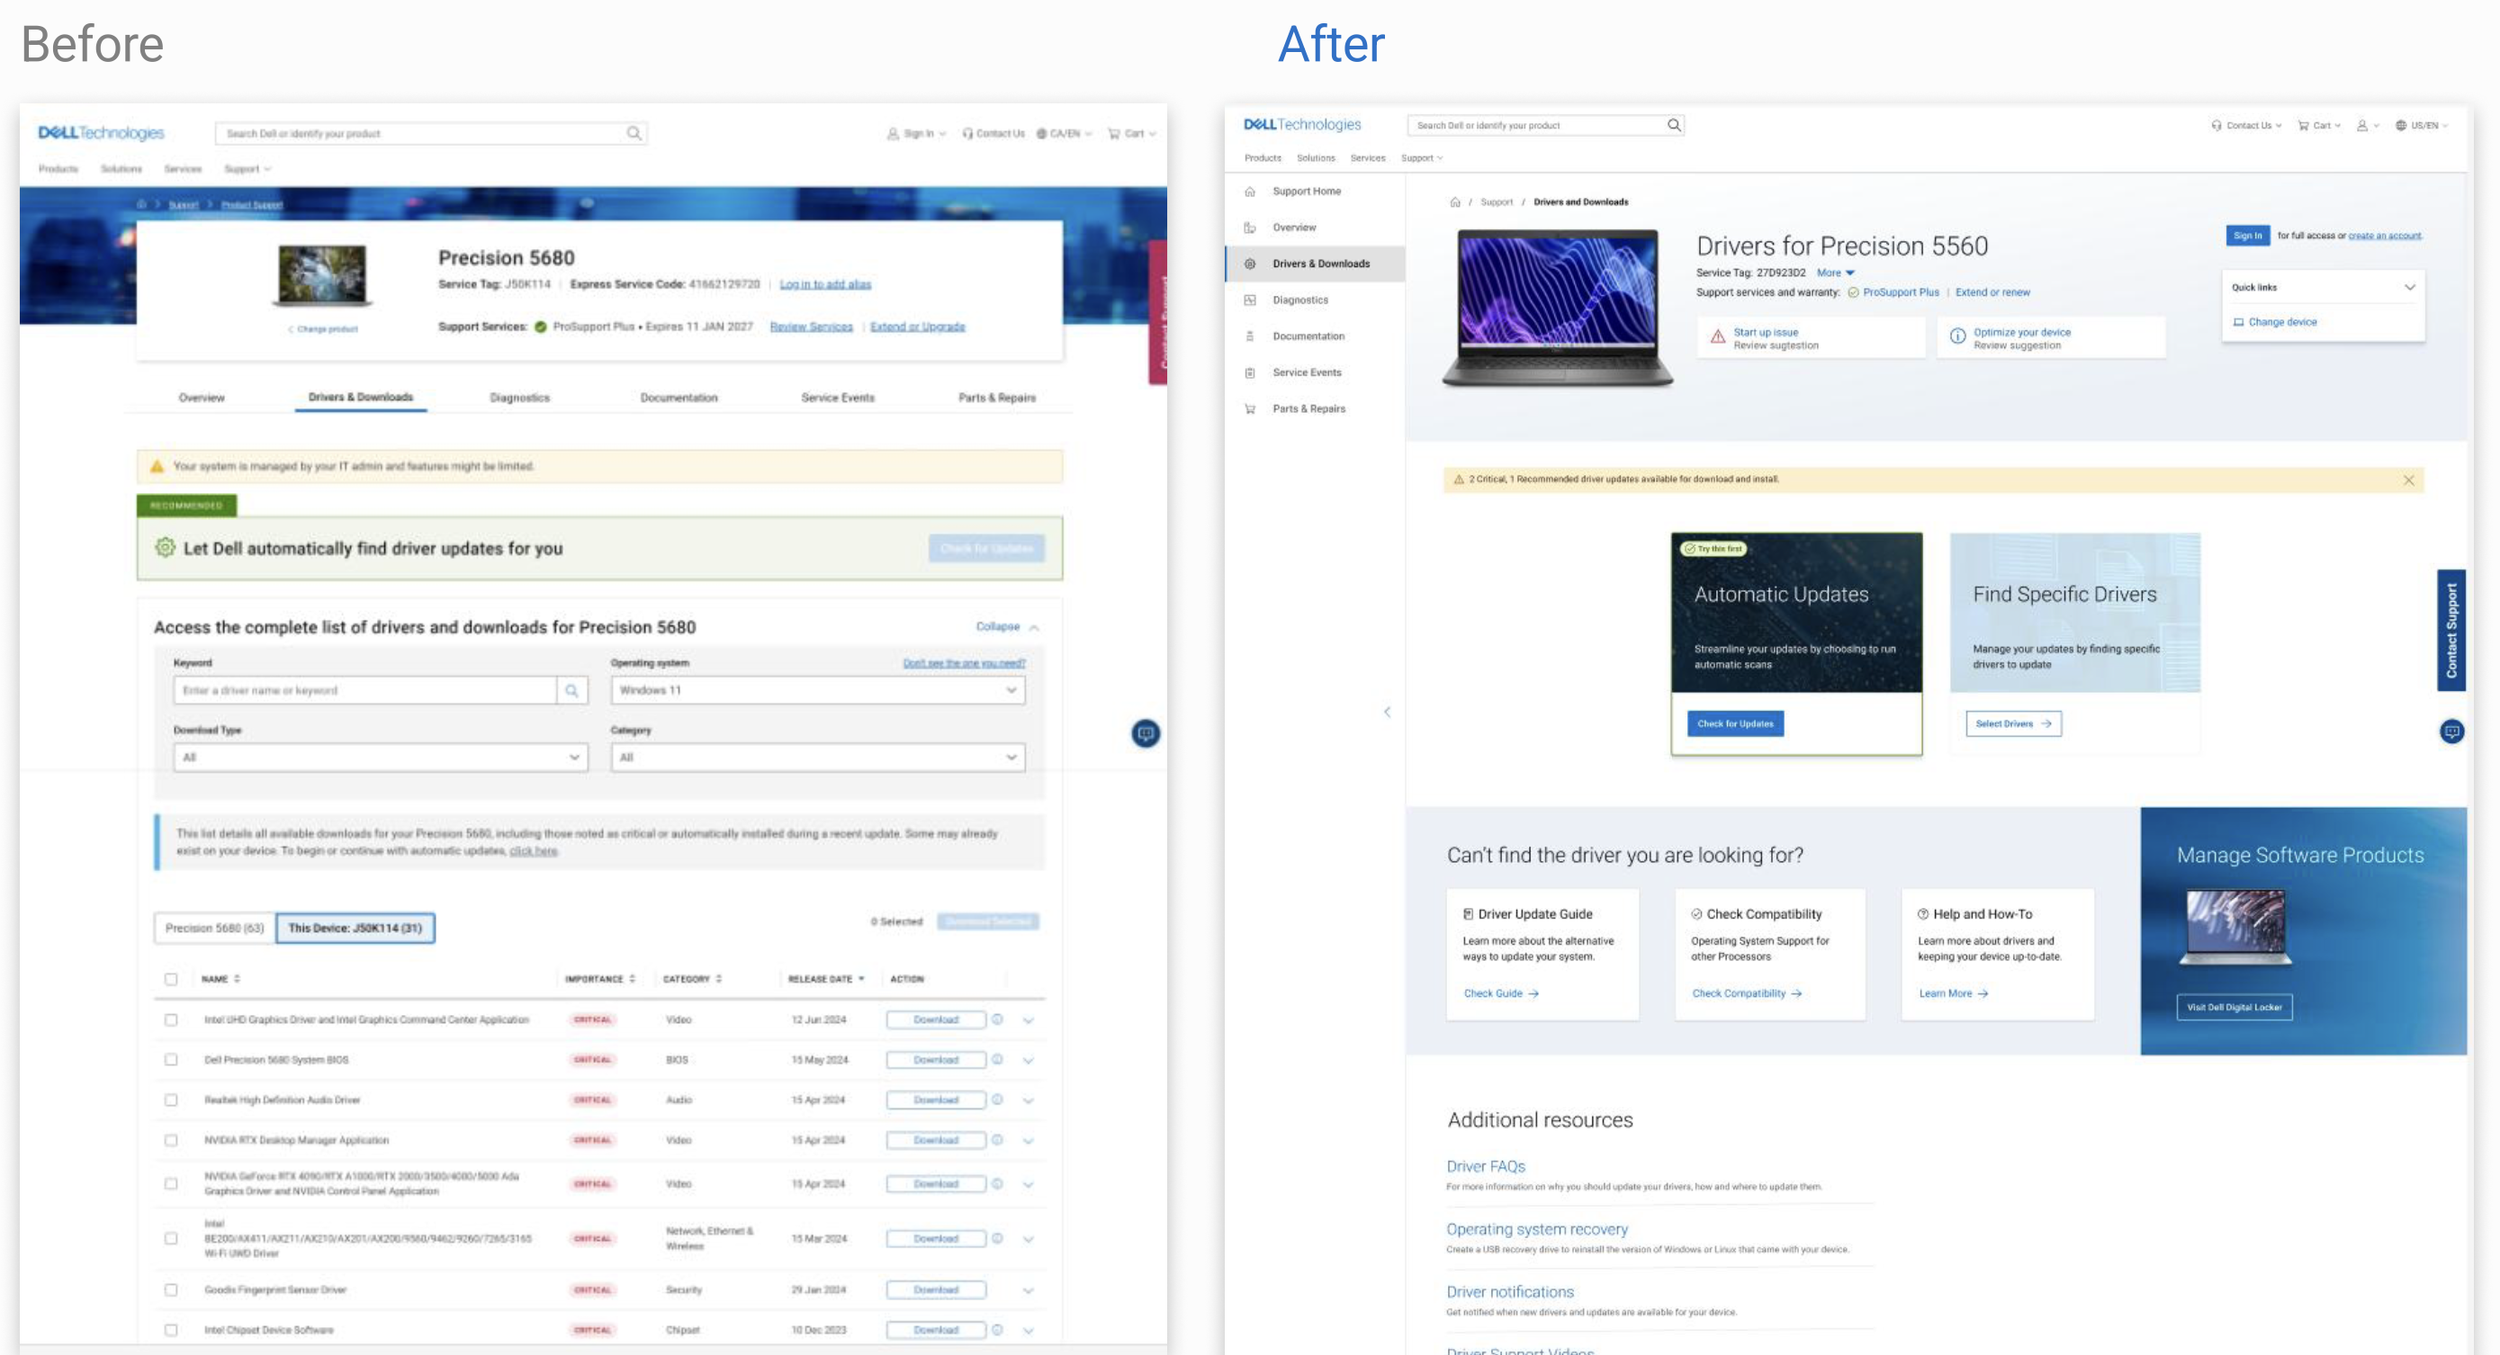Click Visit Dell Digital Locker button
The width and height of the screenshot is (2500, 1355).
[x=2234, y=1007]
